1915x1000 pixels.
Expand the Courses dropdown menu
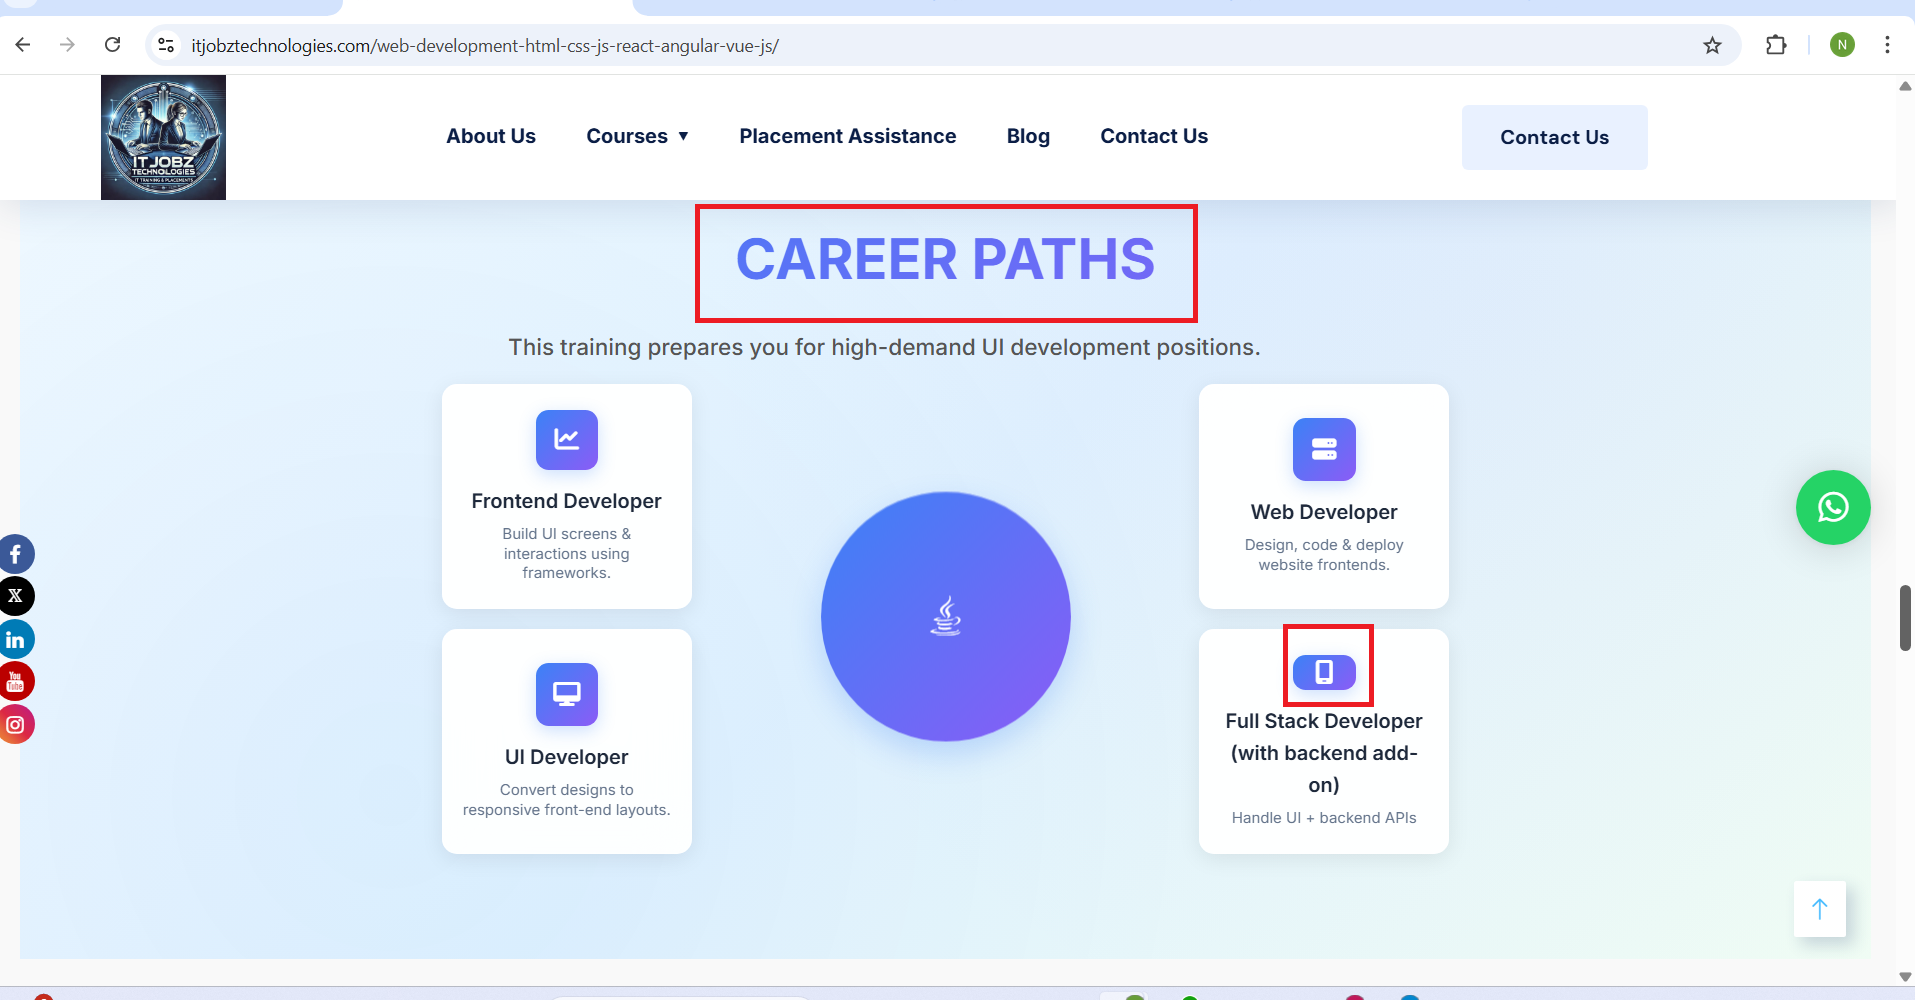tap(637, 136)
